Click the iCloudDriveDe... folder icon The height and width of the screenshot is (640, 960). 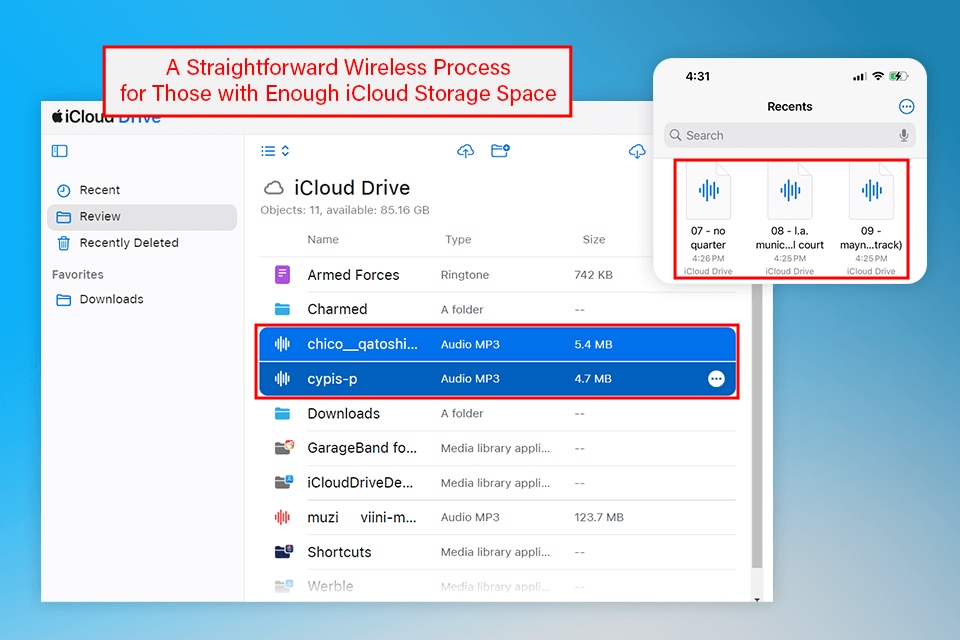coord(284,482)
